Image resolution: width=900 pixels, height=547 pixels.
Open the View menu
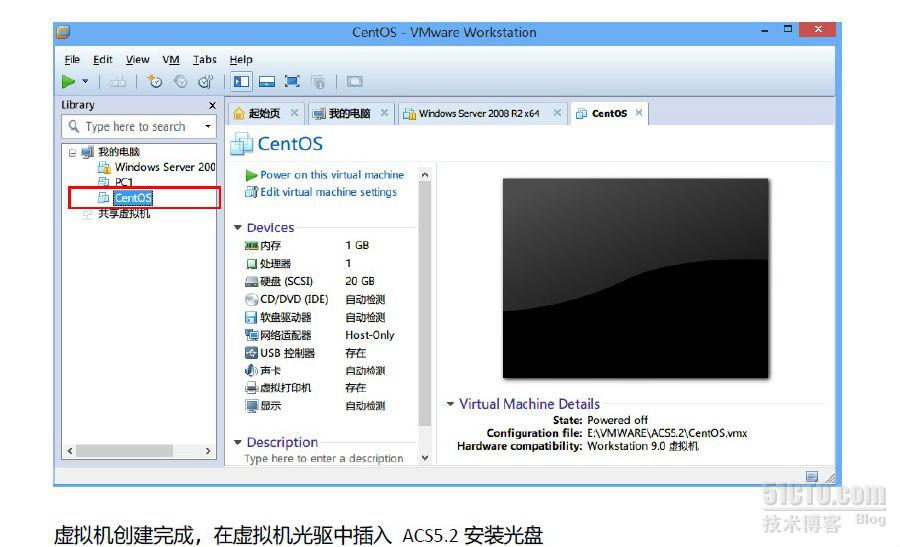pos(137,59)
